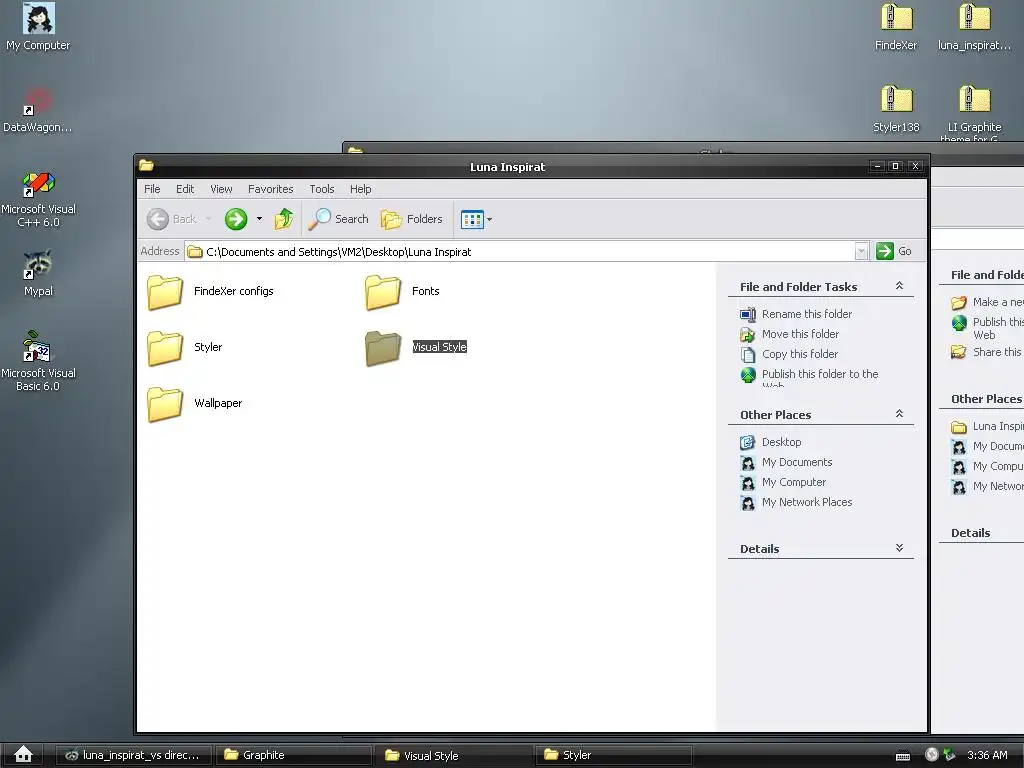
Task: Click the network tray icon
Action: [x=949, y=754]
